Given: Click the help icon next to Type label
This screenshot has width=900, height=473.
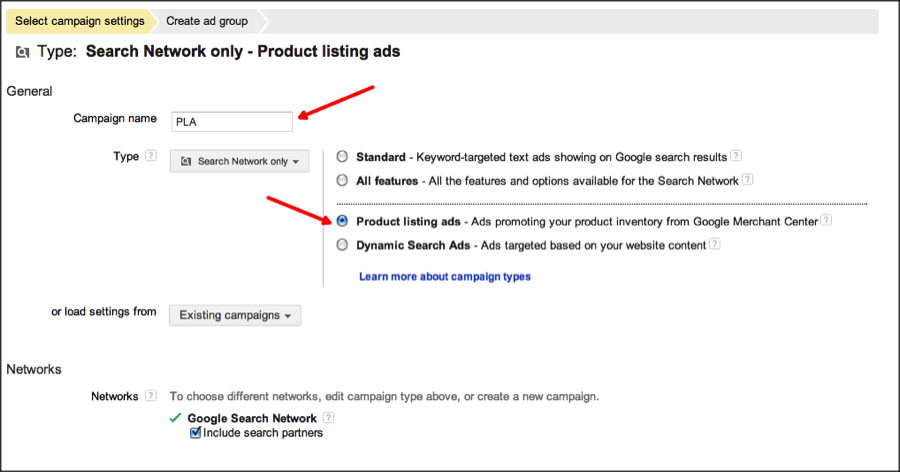Looking at the screenshot, I should 151,156.
